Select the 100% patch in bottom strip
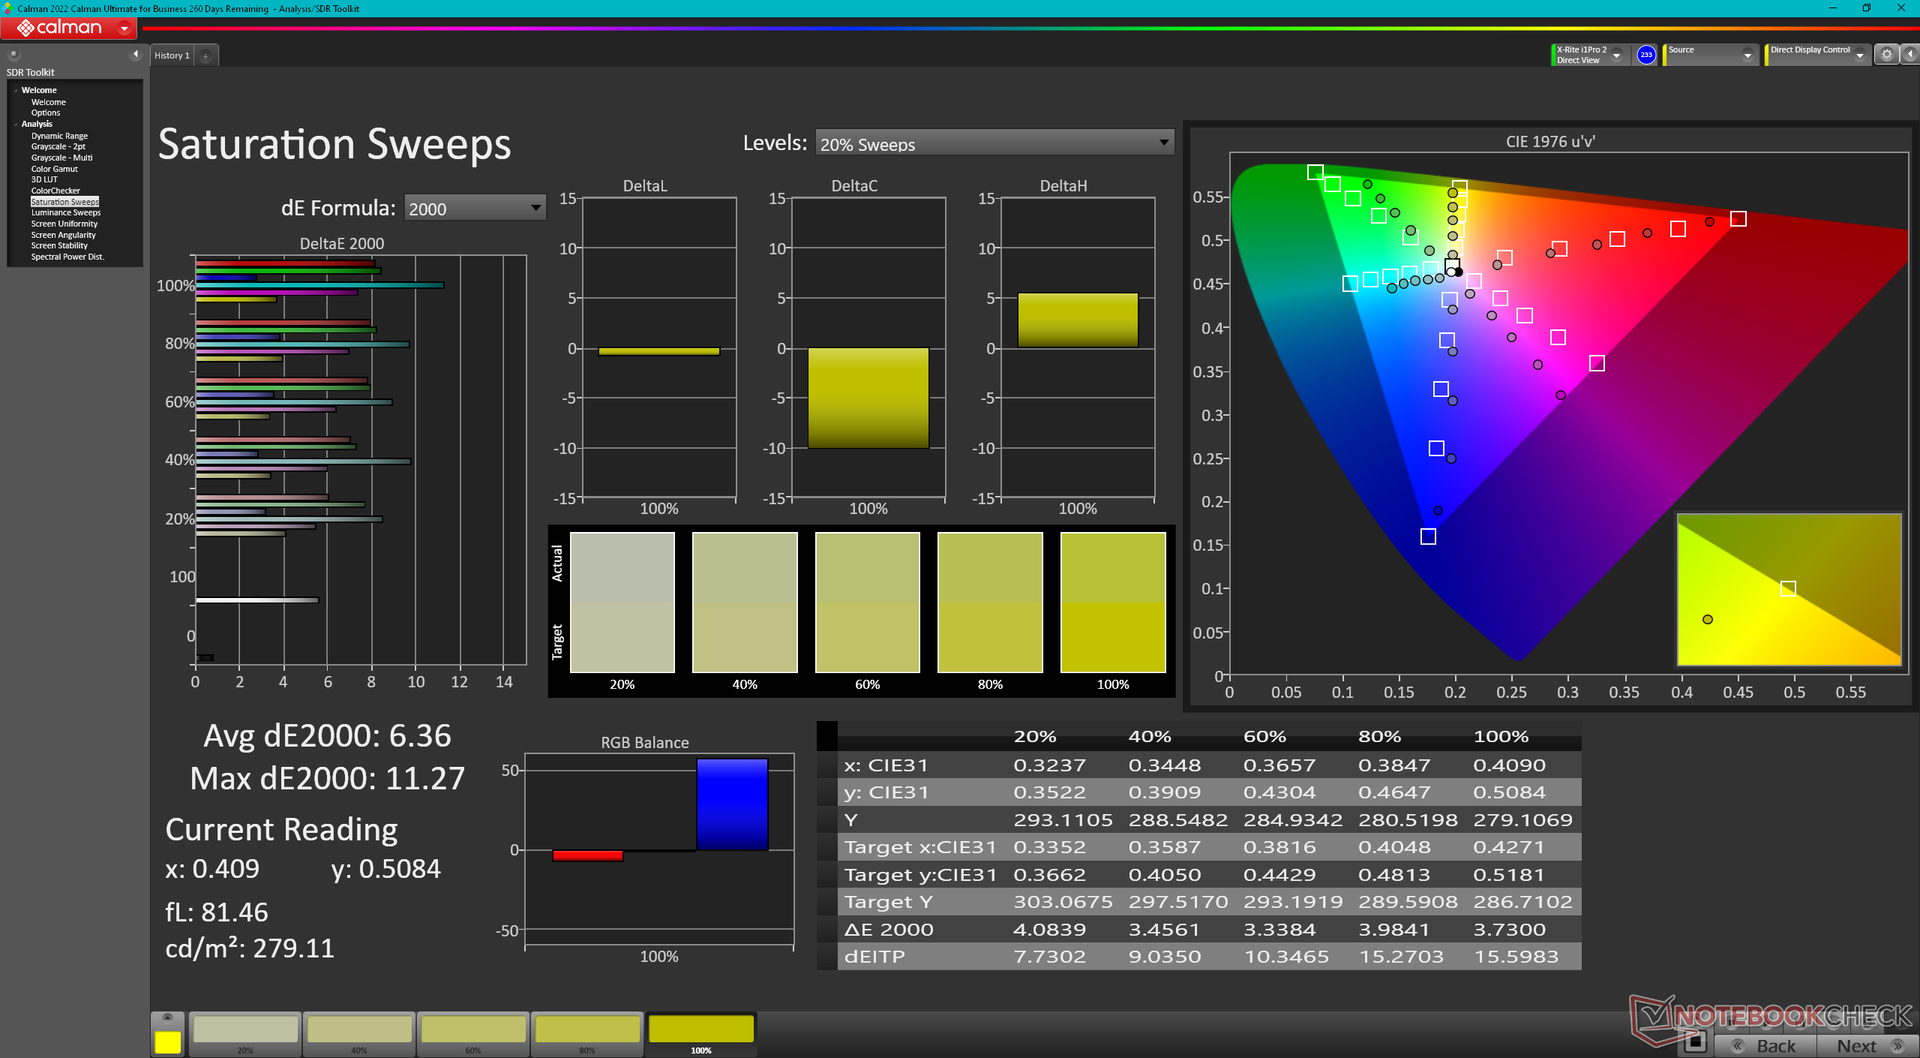The width and height of the screenshot is (1920, 1058). [x=701, y=1034]
